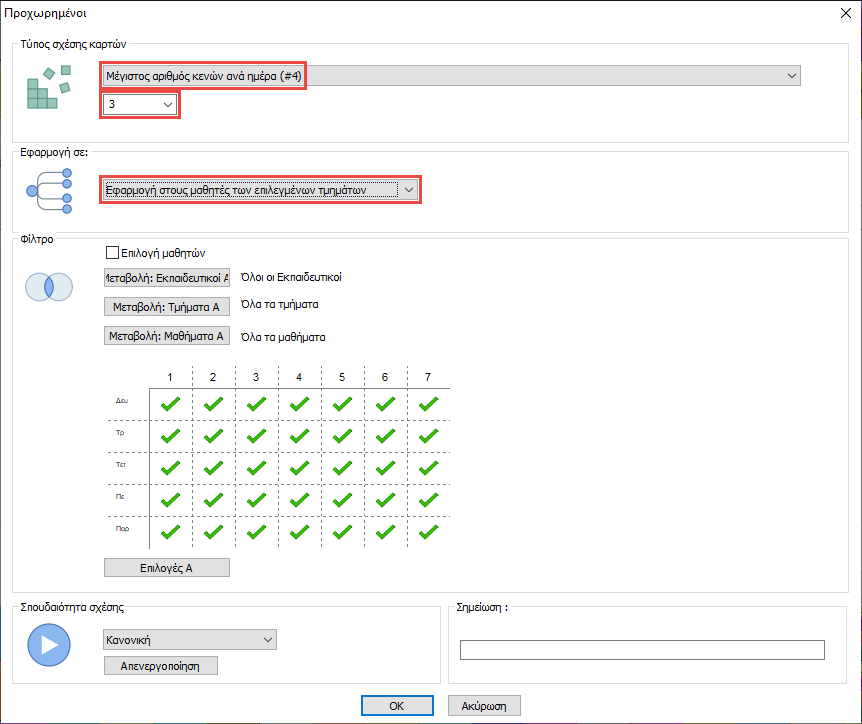Click the Μεταβολή: Τμήματα button

pos(167,307)
